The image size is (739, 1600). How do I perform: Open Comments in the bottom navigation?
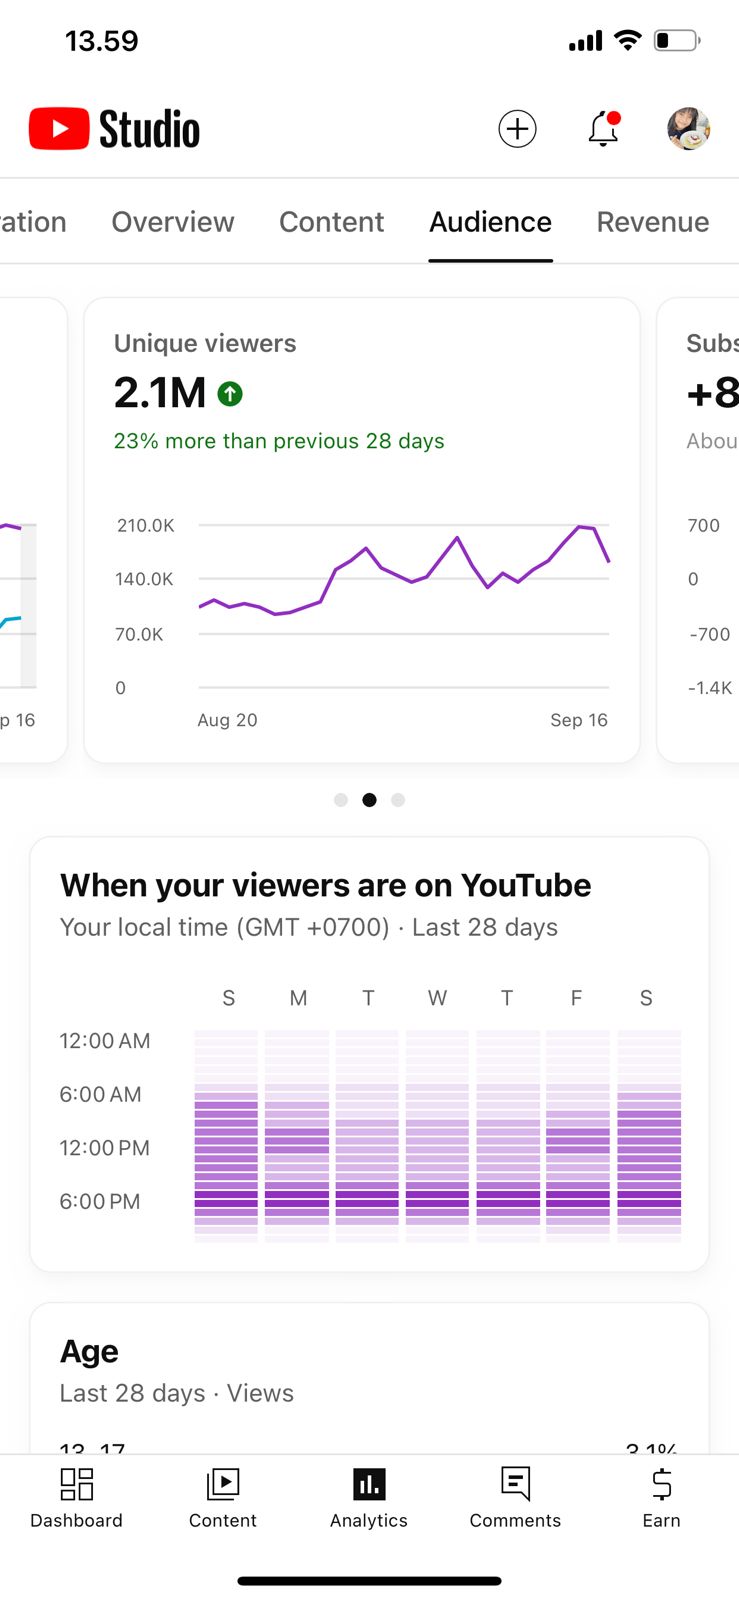(515, 1497)
